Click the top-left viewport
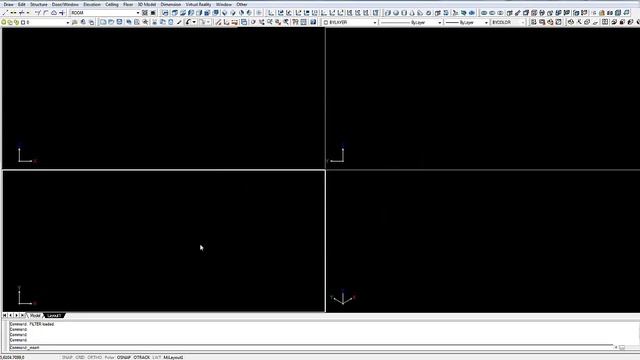The width and height of the screenshot is (640, 360). point(163,98)
